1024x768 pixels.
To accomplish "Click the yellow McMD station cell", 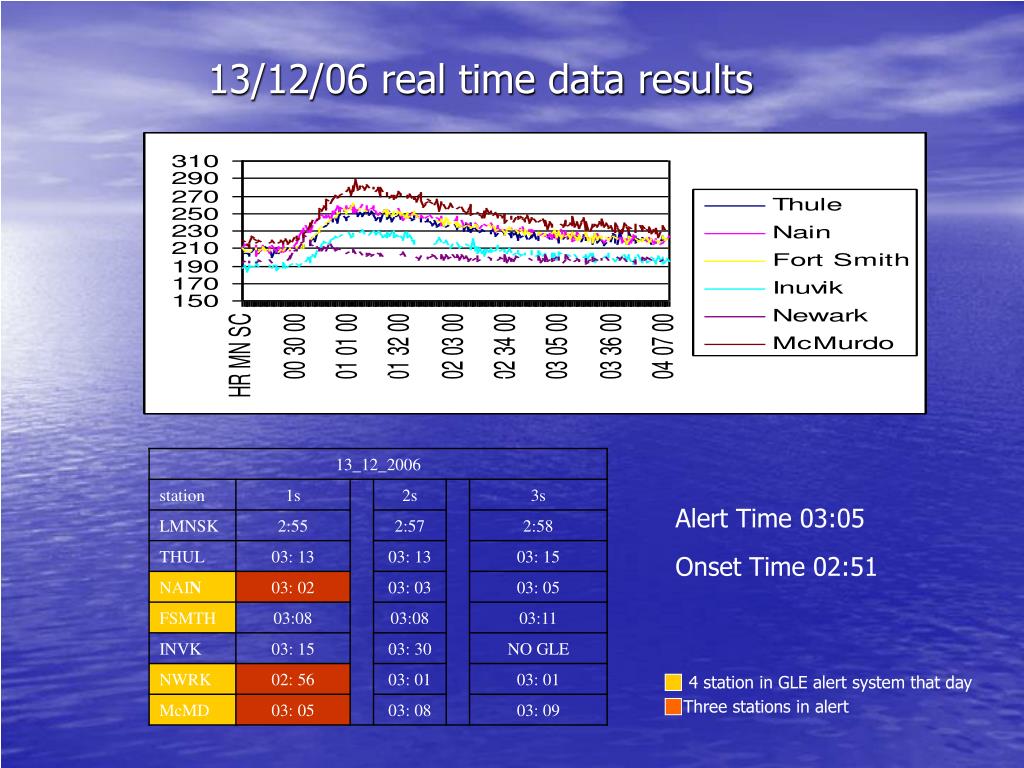I will tap(193, 710).
